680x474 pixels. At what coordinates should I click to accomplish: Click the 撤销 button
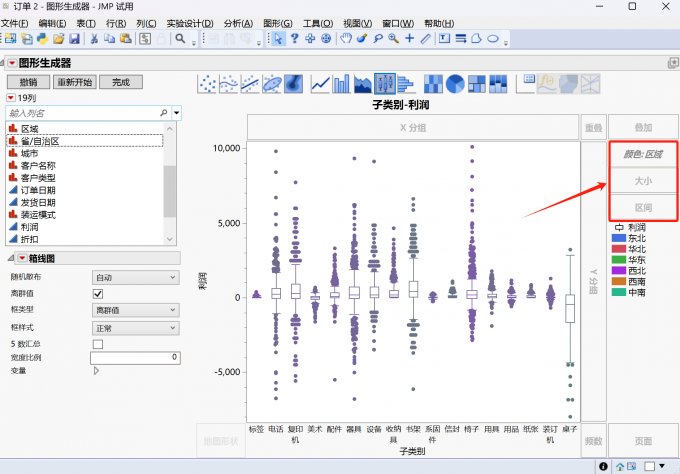29,82
